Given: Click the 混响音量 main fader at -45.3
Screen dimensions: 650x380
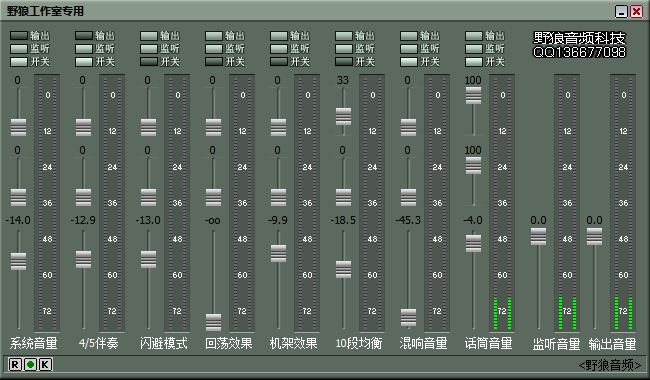Looking at the screenshot, I should pos(408,317).
